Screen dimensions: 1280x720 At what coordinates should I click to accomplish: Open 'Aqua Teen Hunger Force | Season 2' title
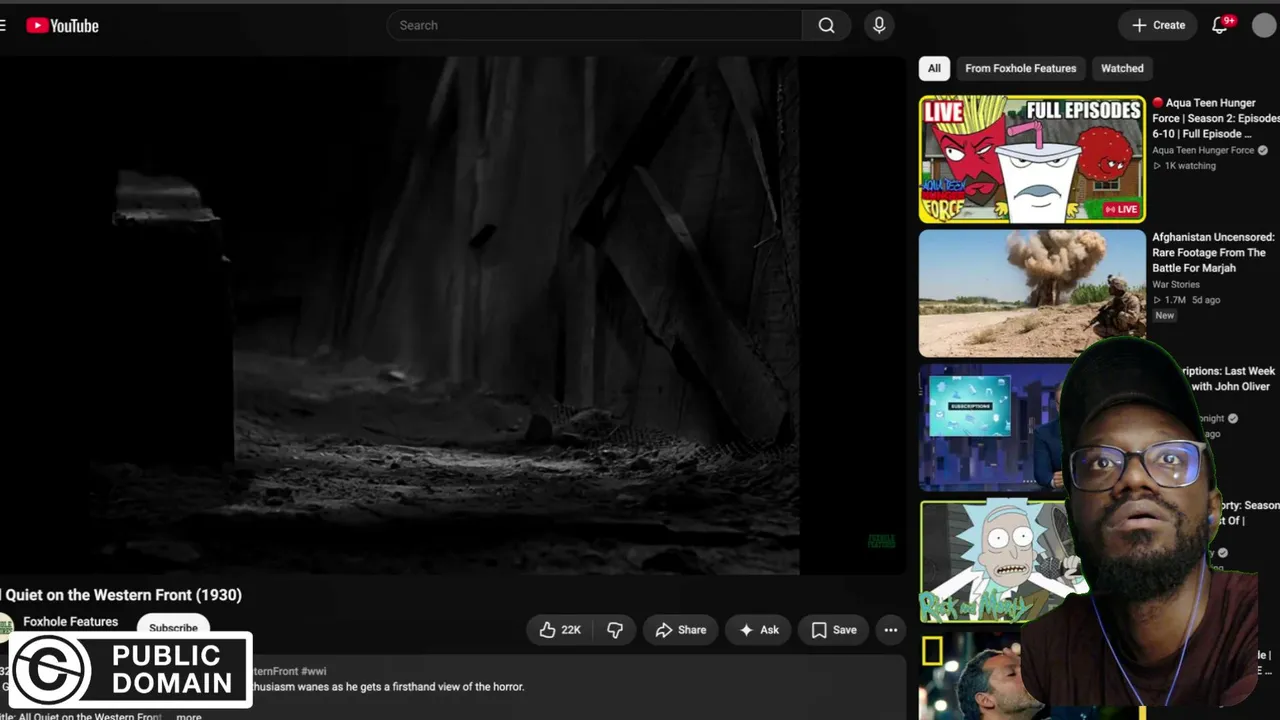(1215, 118)
